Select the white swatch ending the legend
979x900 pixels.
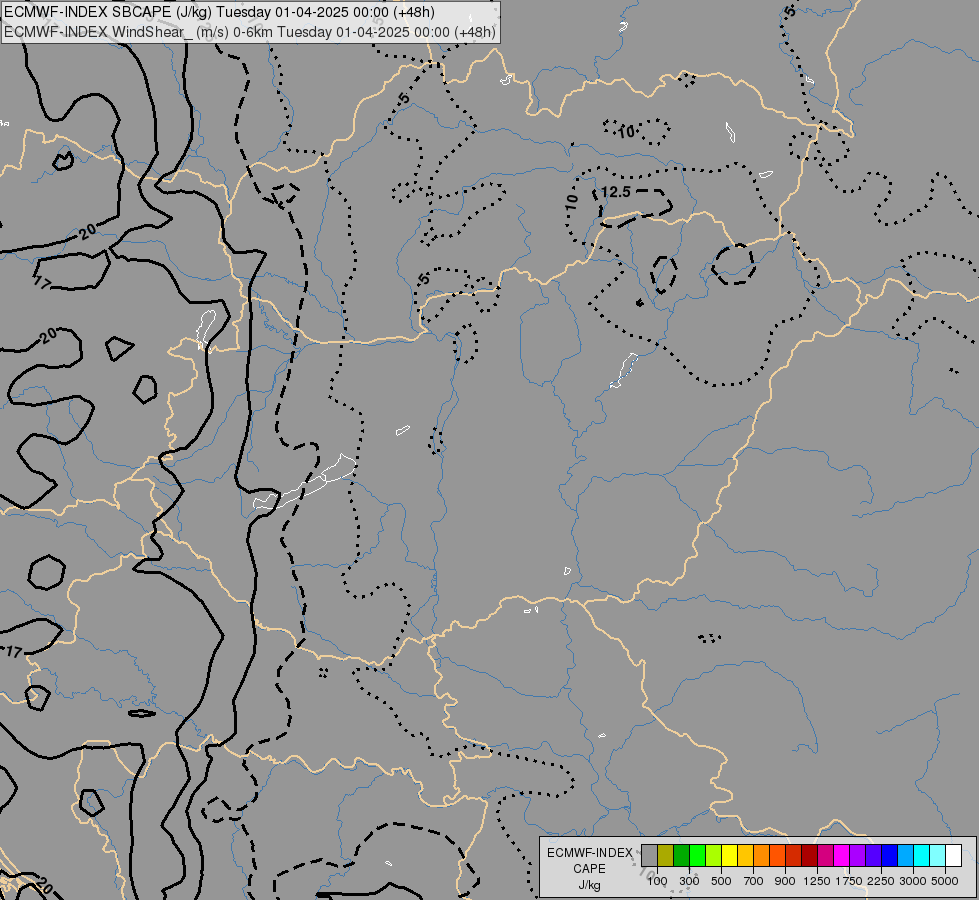pyautogui.click(x=953, y=855)
